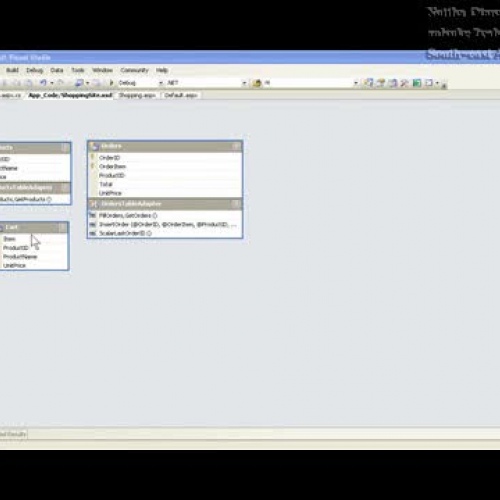The height and width of the screenshot is (500, 500).
Task: Select the Item column in Cart
Action: point(34,239)
